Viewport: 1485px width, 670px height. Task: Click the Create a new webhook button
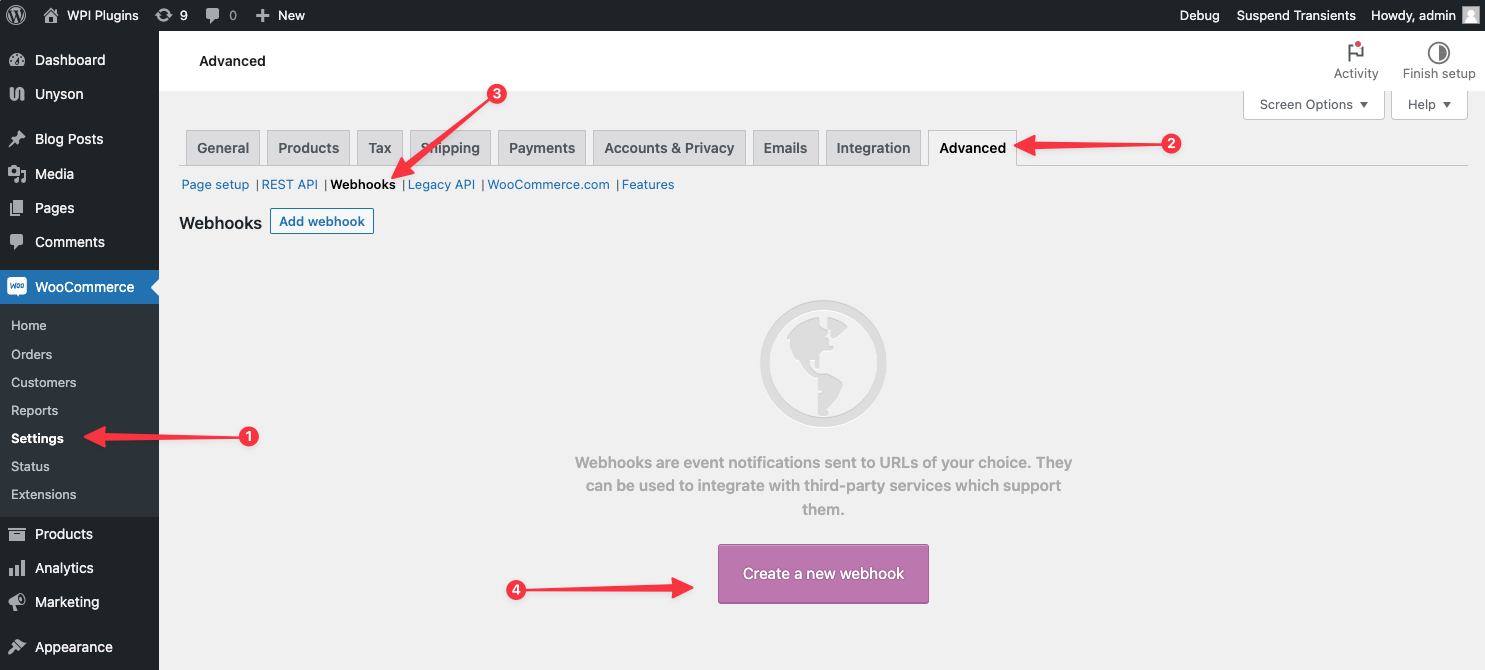pyautogui.click(x=822, y=573)
